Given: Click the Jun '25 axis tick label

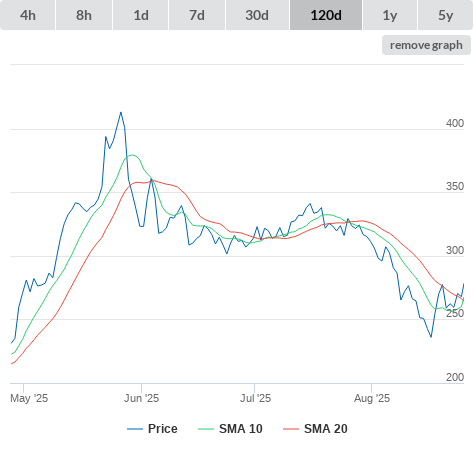Looking at the screenshot, I should point(141,398).
